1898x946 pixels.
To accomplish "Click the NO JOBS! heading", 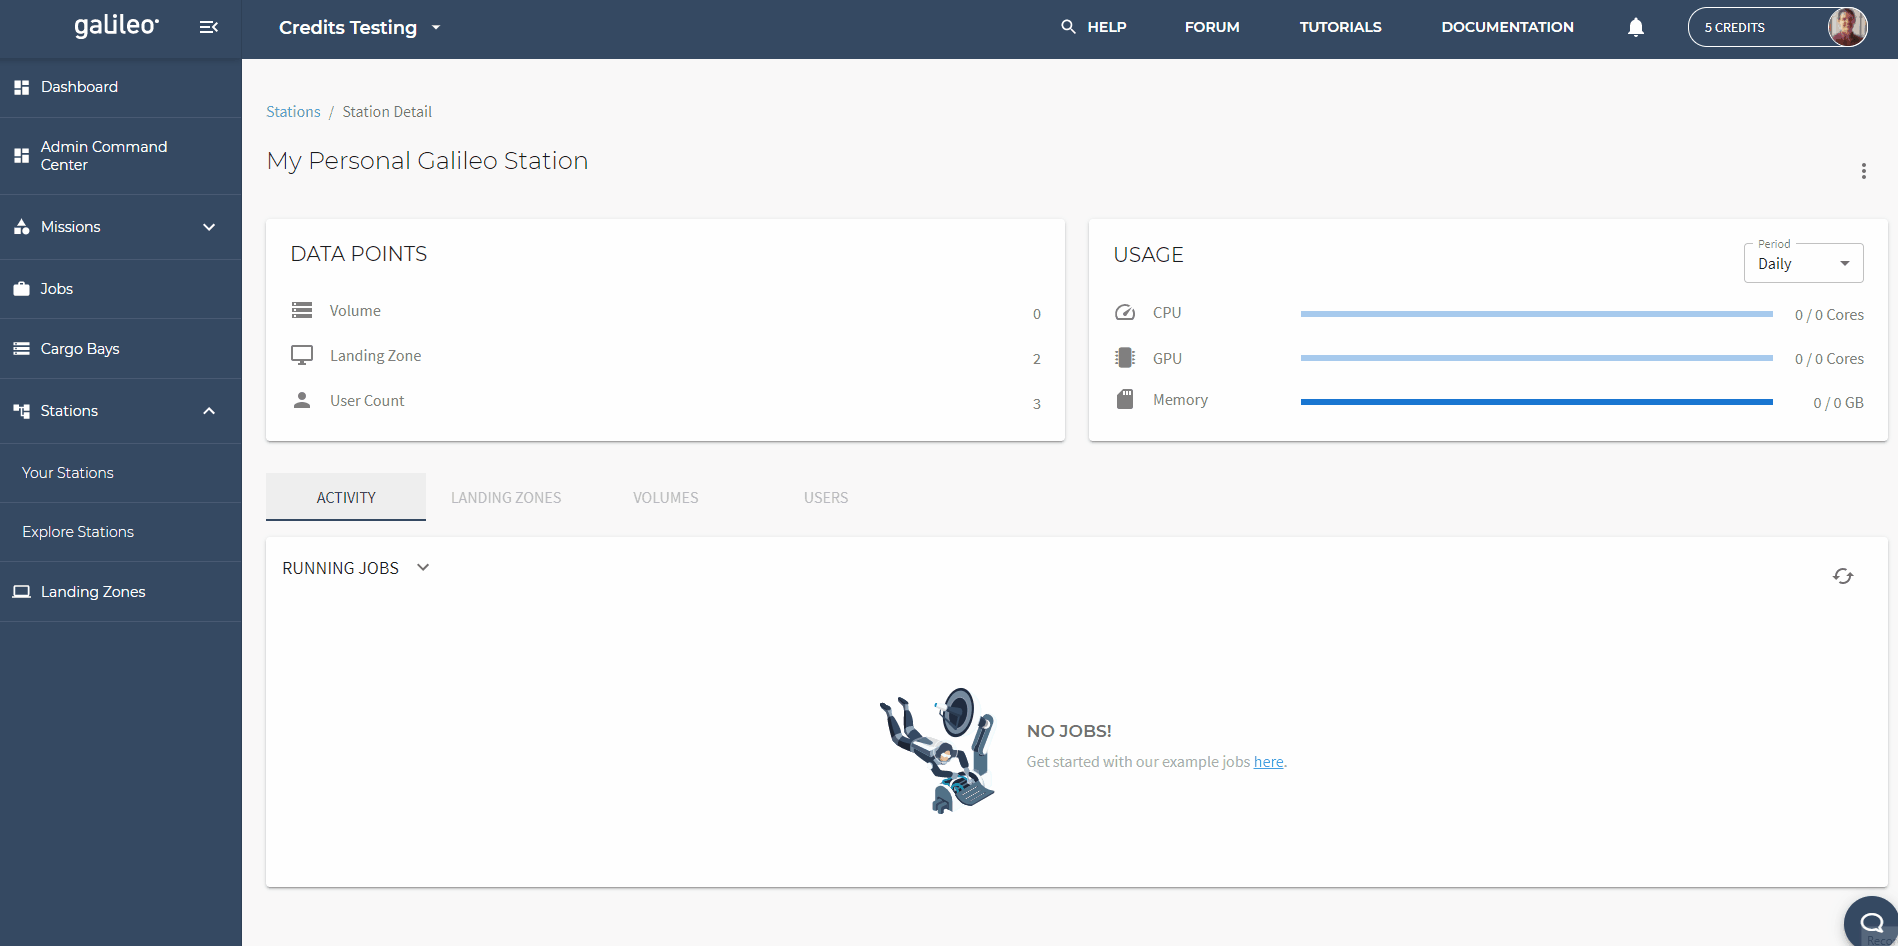I will click(1069, 731).
